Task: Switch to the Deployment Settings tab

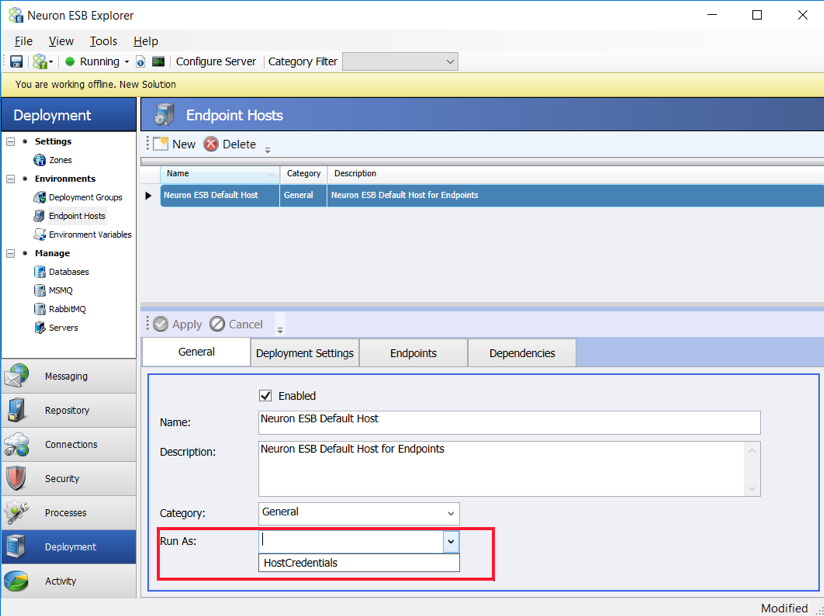Action: [305, 353]
